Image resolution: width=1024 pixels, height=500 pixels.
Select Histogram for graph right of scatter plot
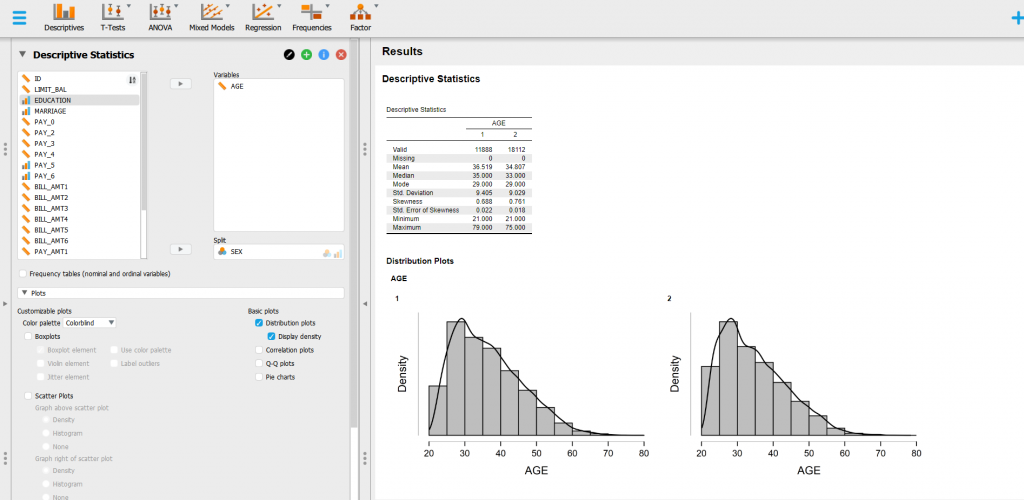pyautogui.click(x=46, y=484)
